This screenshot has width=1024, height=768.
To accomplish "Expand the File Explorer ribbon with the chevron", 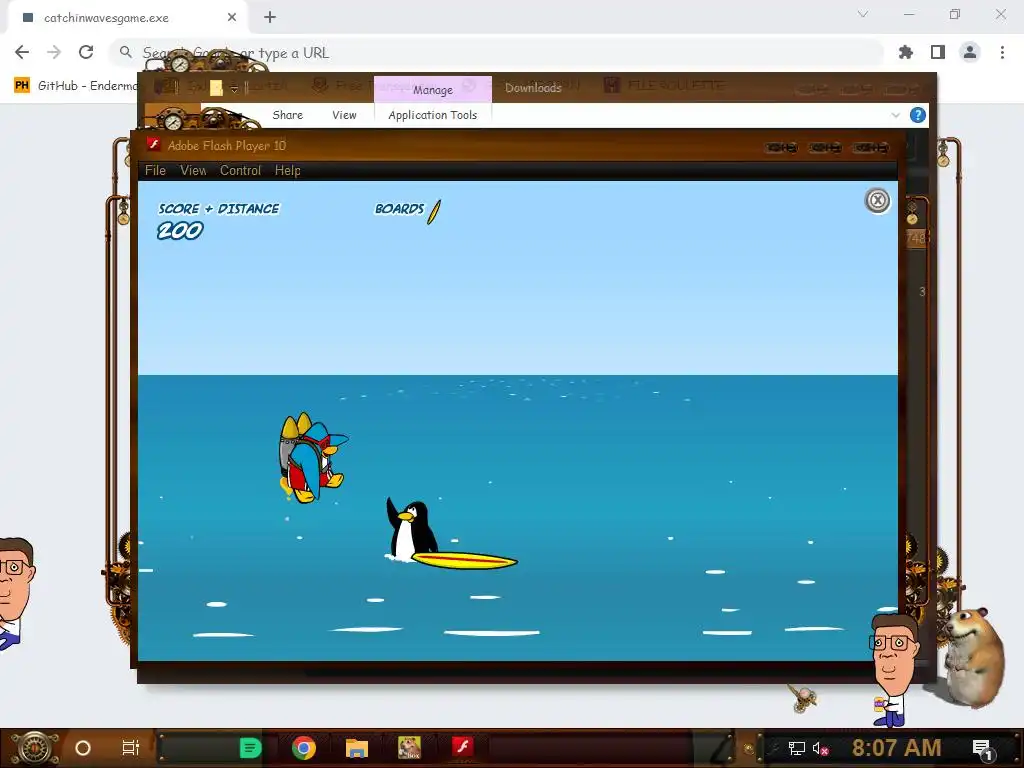I will 895,115.
